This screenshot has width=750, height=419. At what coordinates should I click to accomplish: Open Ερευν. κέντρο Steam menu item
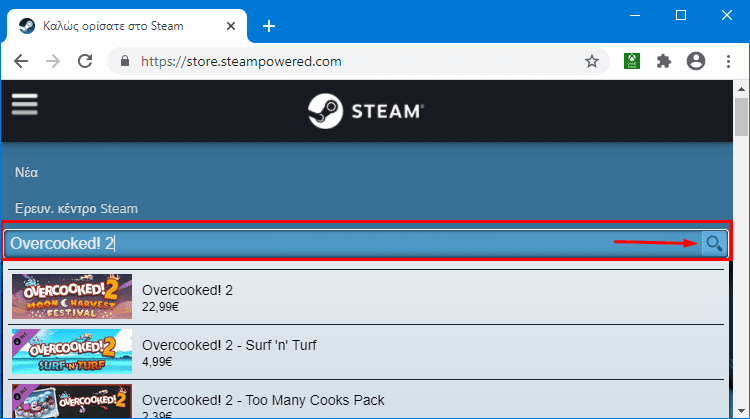click(76, 208)
